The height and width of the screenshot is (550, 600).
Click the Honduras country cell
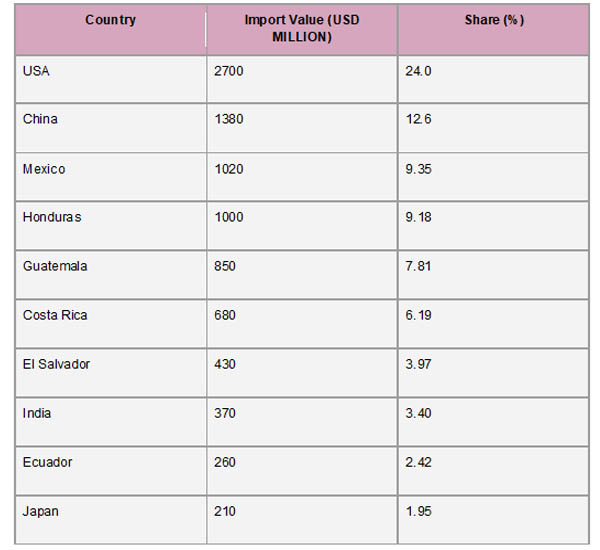tap(111, 226)
